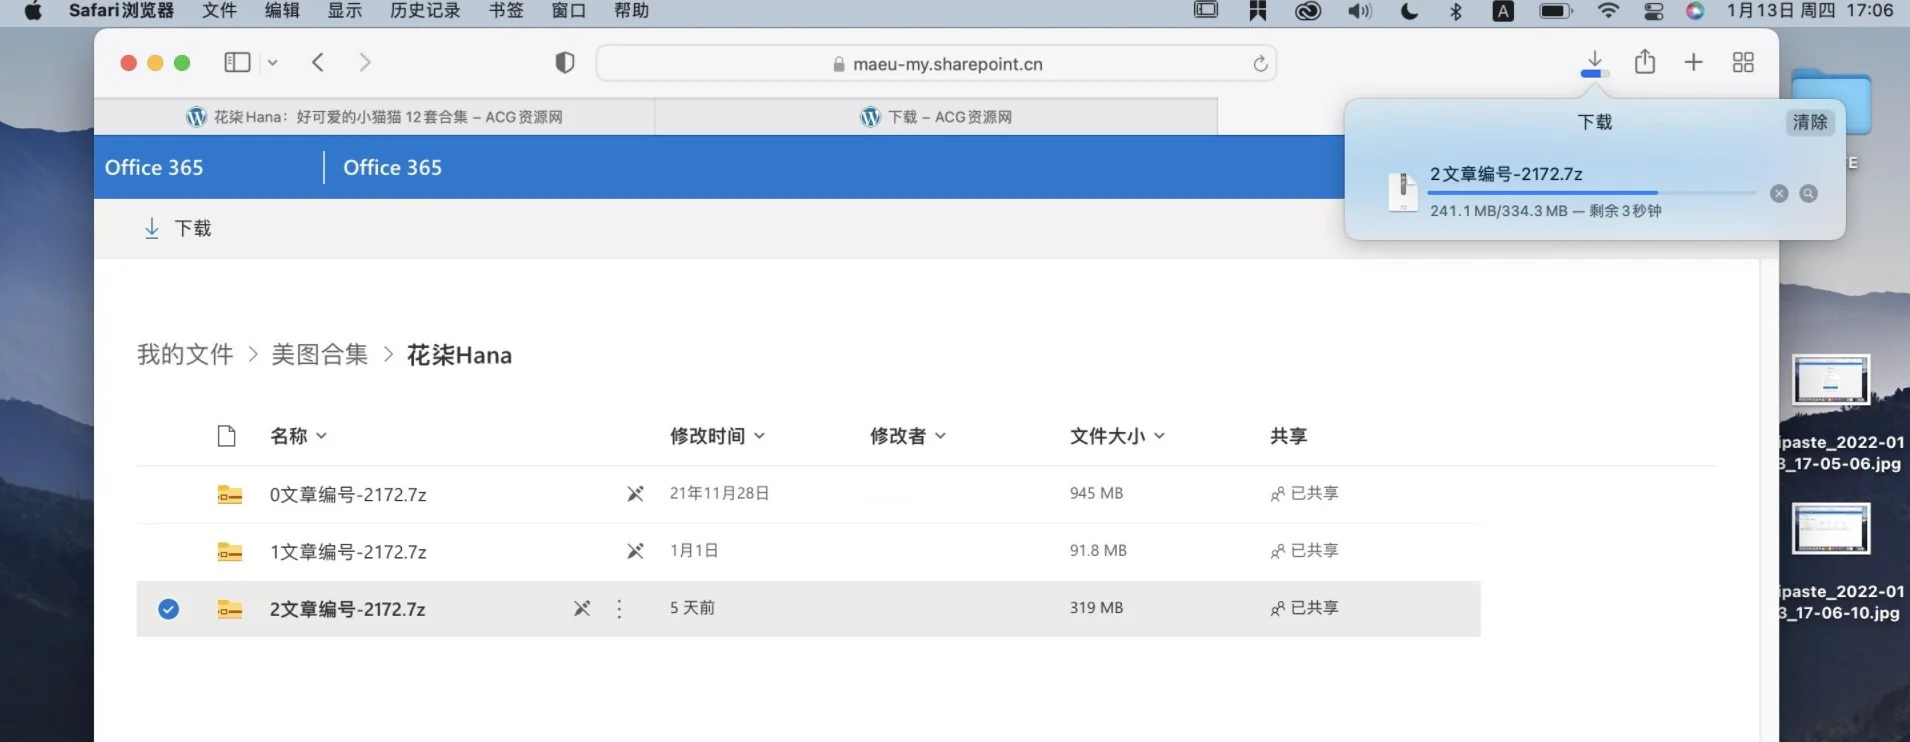Expand sidebar options dropdown arrow
This screenshot has height=742, width=1910.
click(272, 63)
